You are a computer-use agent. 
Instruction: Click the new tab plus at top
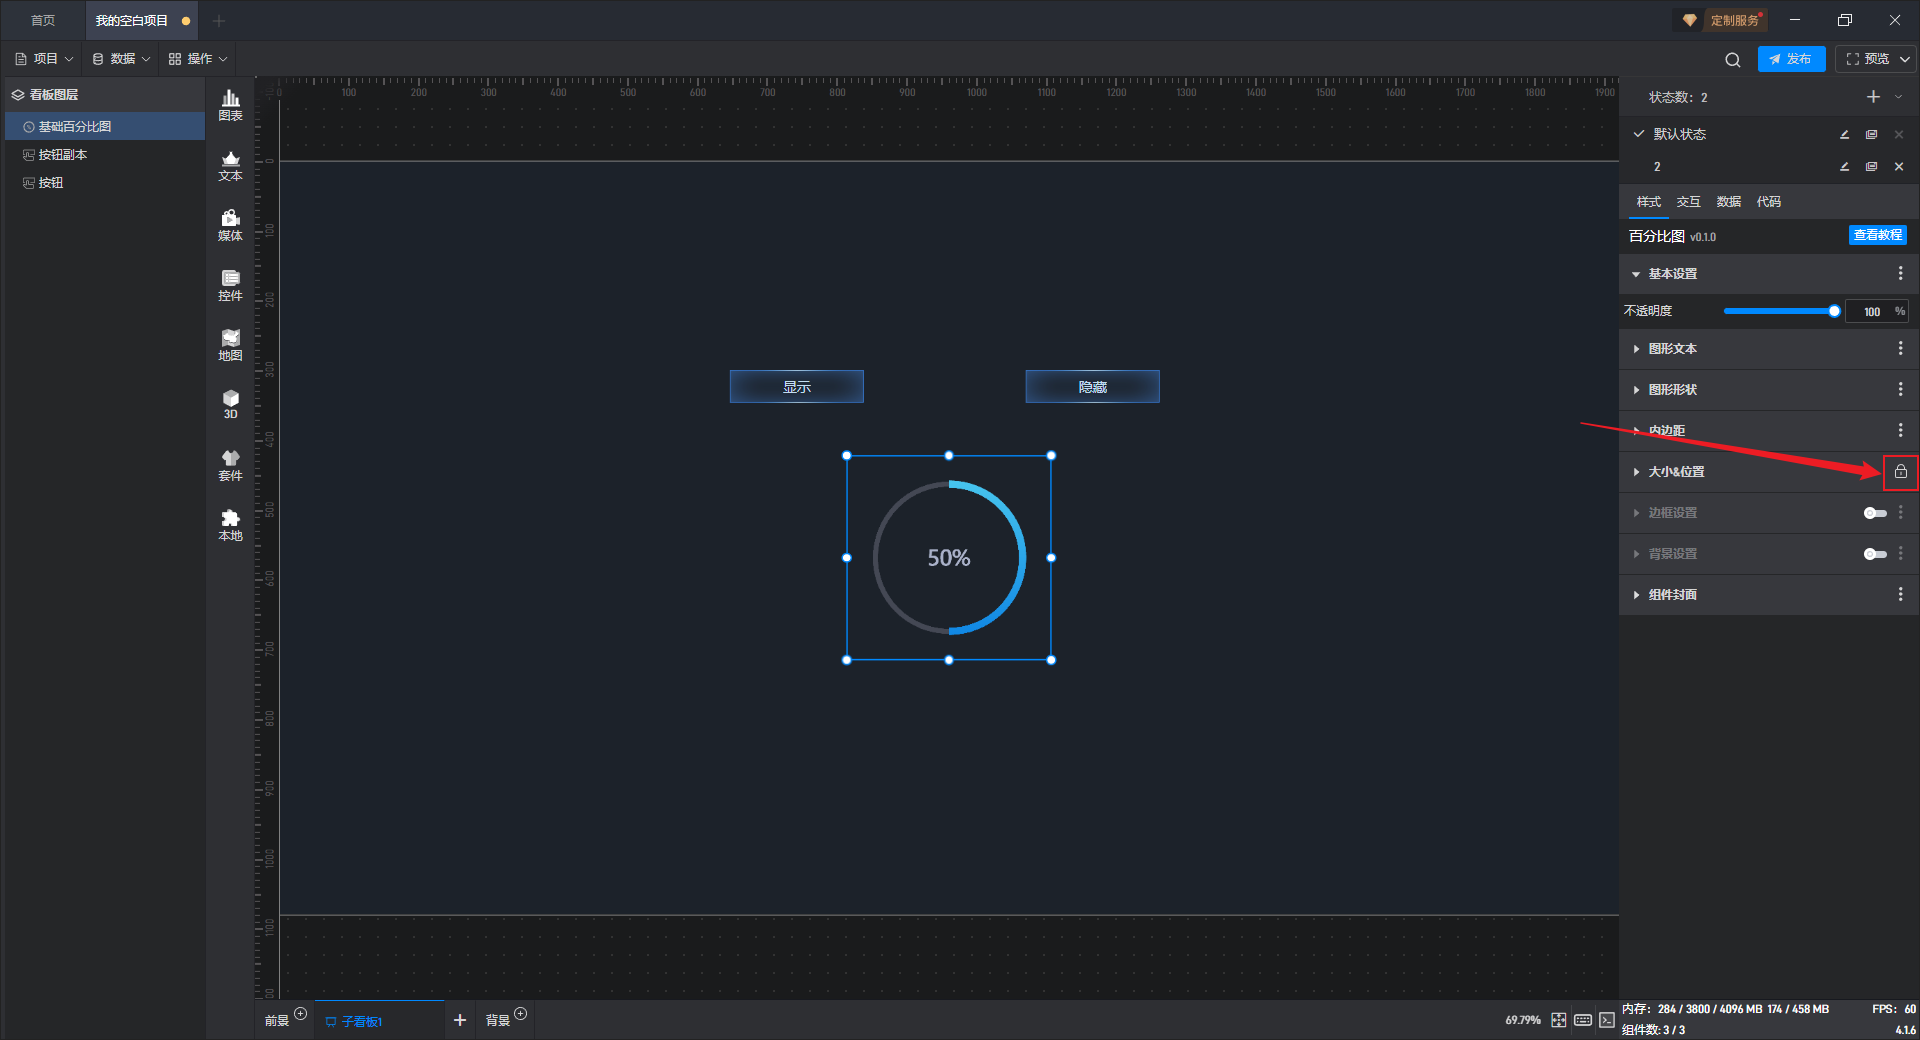tap(219, 21)
